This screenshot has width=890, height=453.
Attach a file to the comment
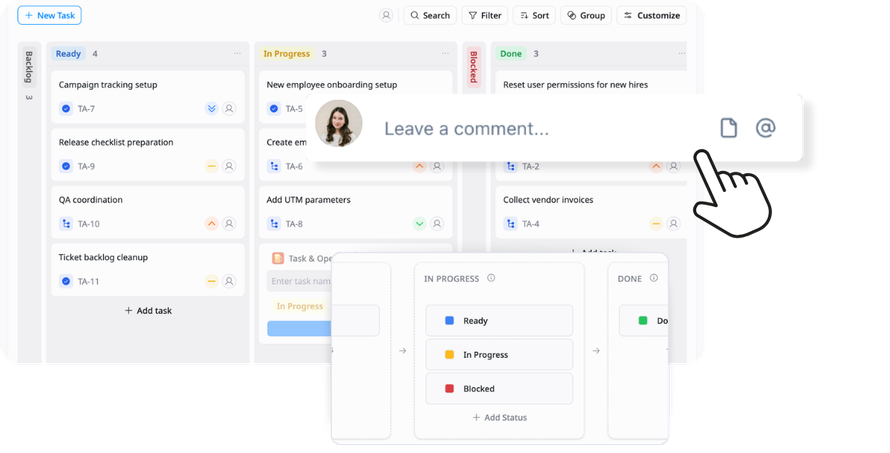pos(729,128)
